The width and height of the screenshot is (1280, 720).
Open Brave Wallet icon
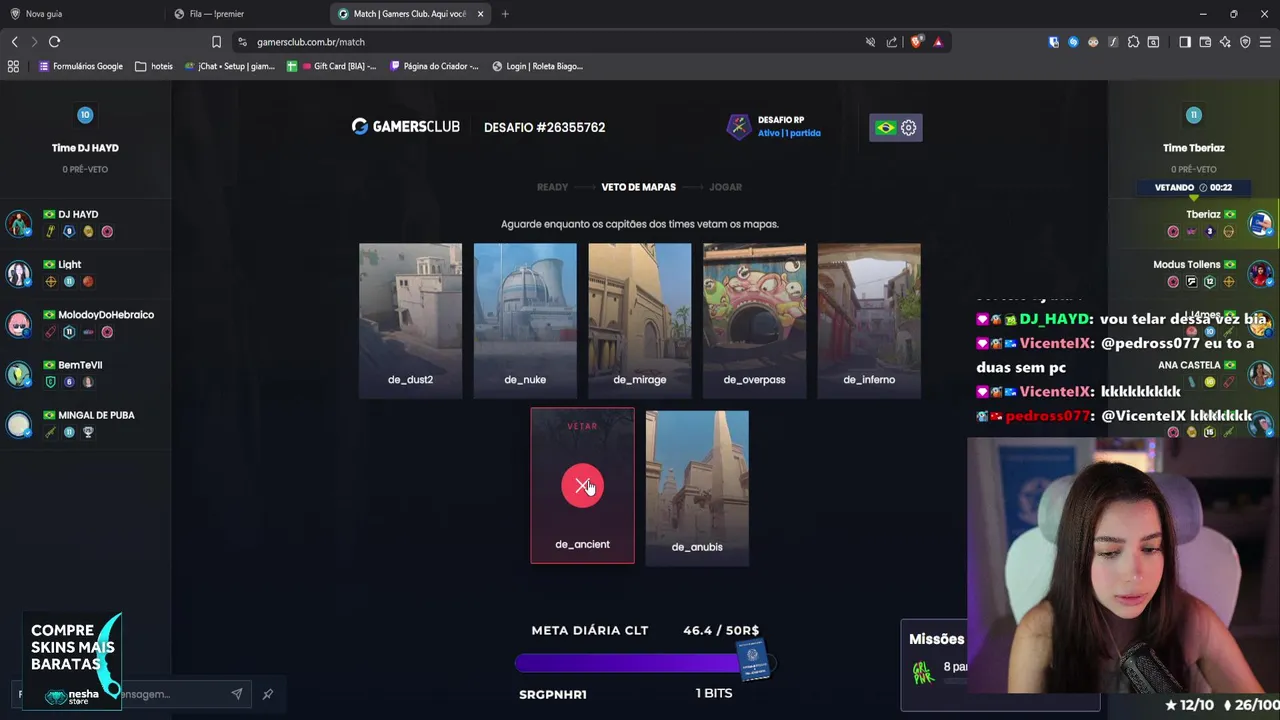1205,42
